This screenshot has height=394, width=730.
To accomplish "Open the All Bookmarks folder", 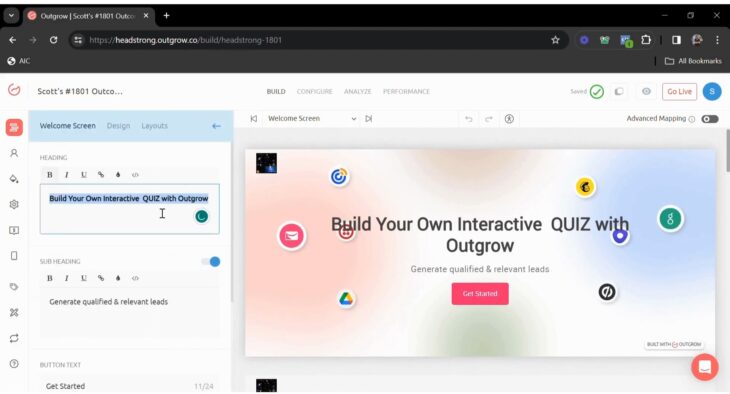I will [693, 61].
